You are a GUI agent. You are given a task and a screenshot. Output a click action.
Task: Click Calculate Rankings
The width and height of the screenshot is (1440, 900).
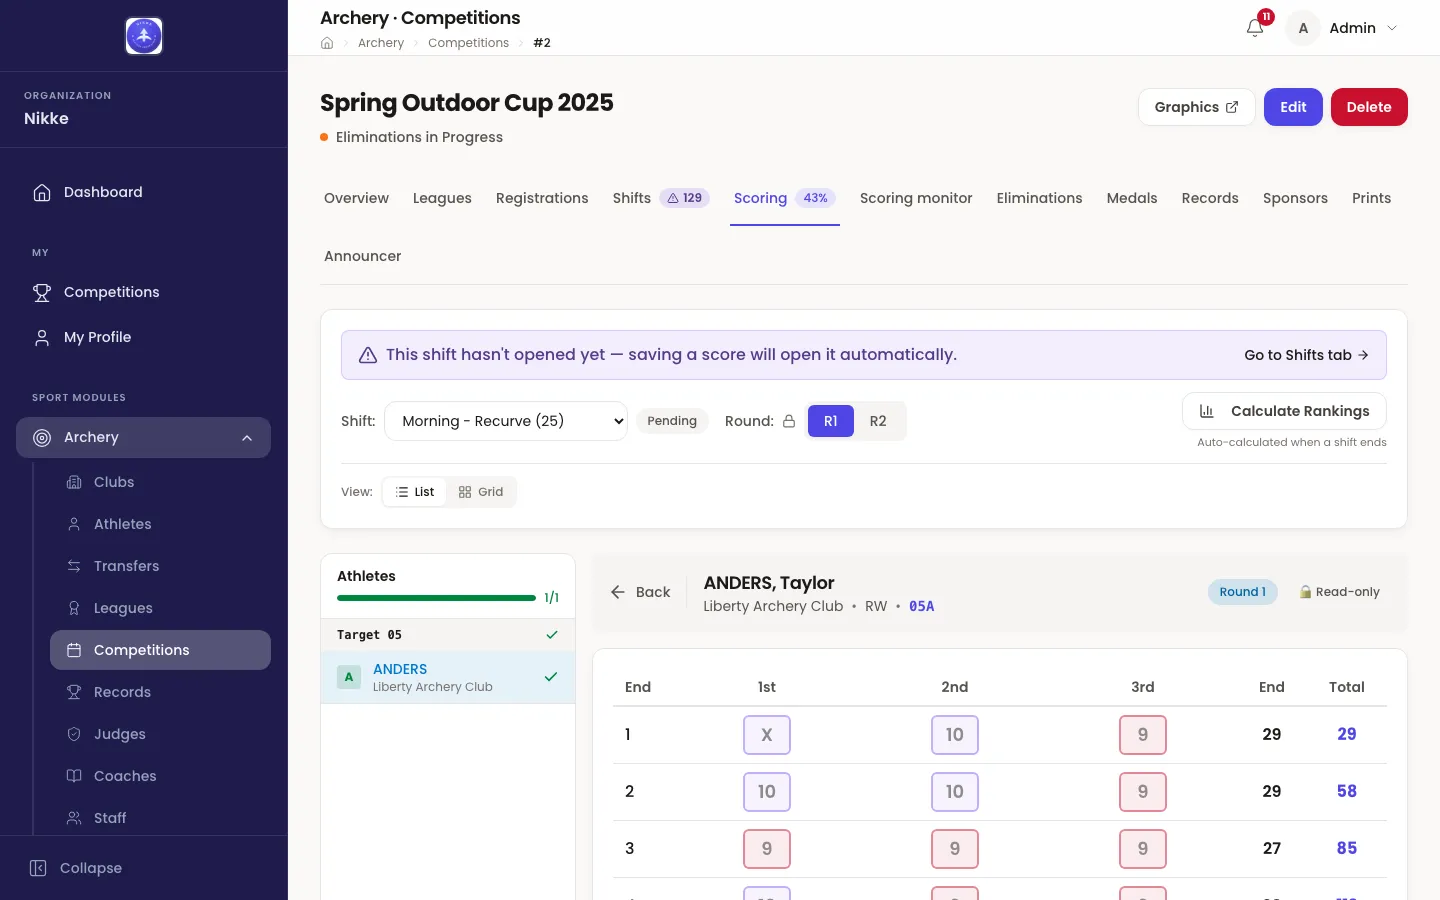1285,411
